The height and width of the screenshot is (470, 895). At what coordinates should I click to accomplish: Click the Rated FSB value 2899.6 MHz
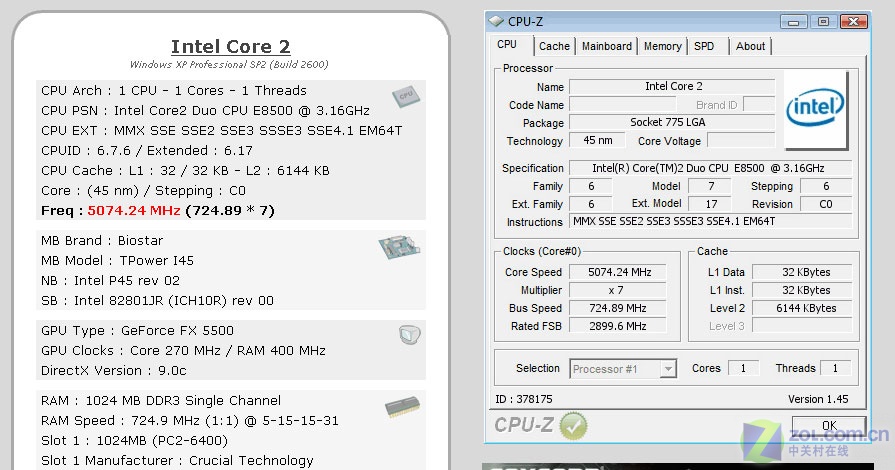point(618,326)
